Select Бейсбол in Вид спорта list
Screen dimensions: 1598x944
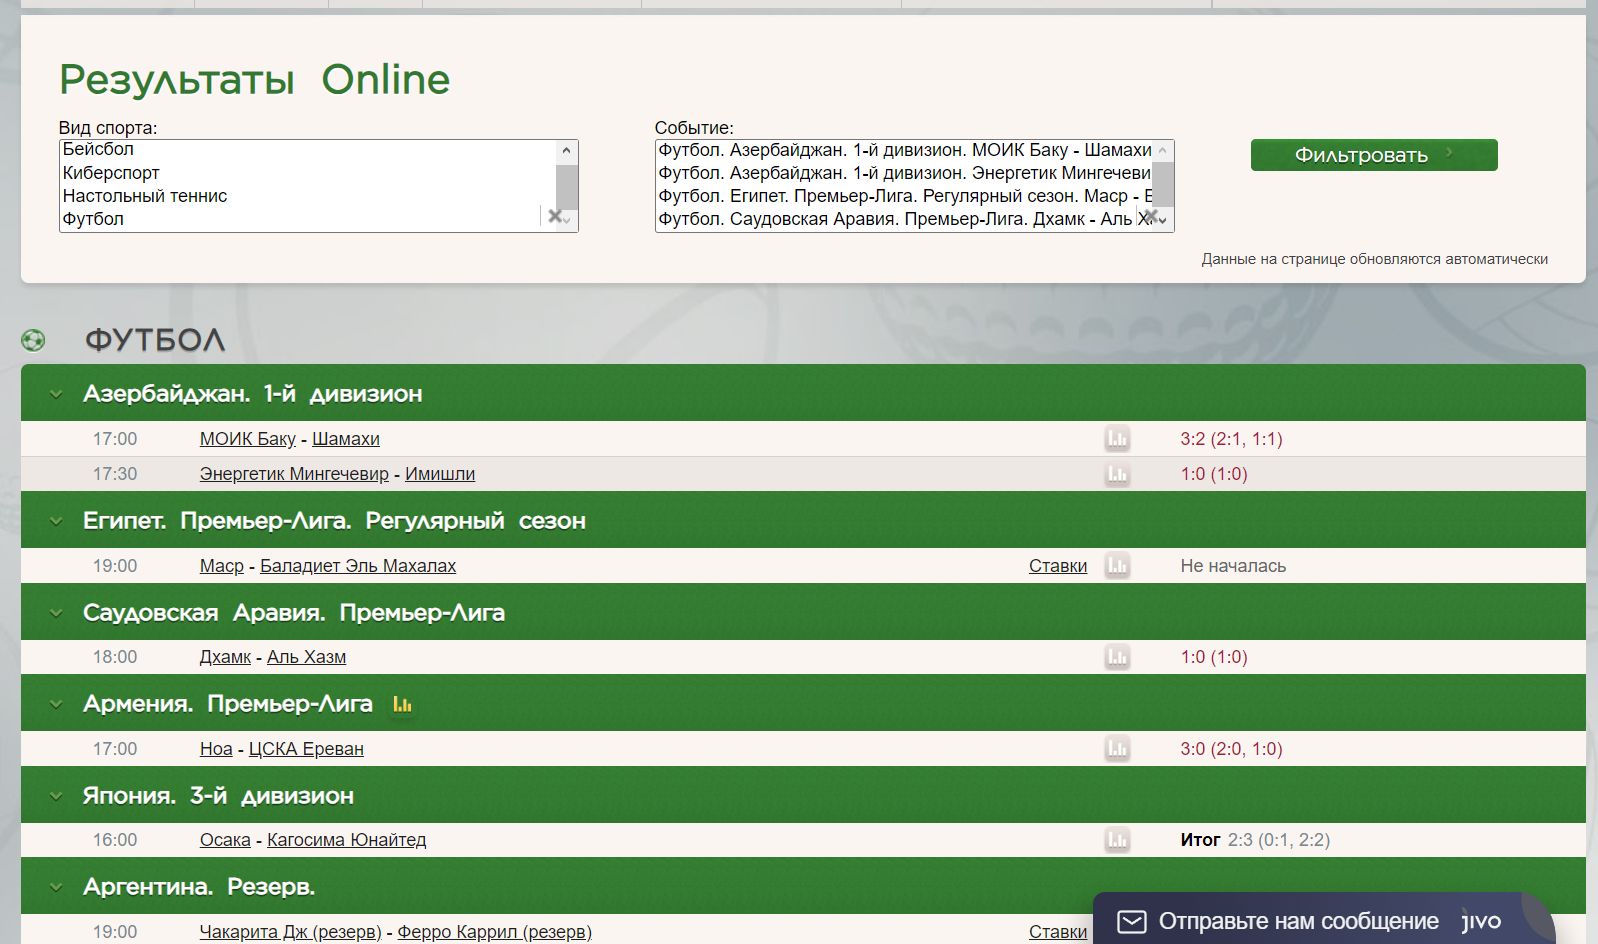[307, 150]
